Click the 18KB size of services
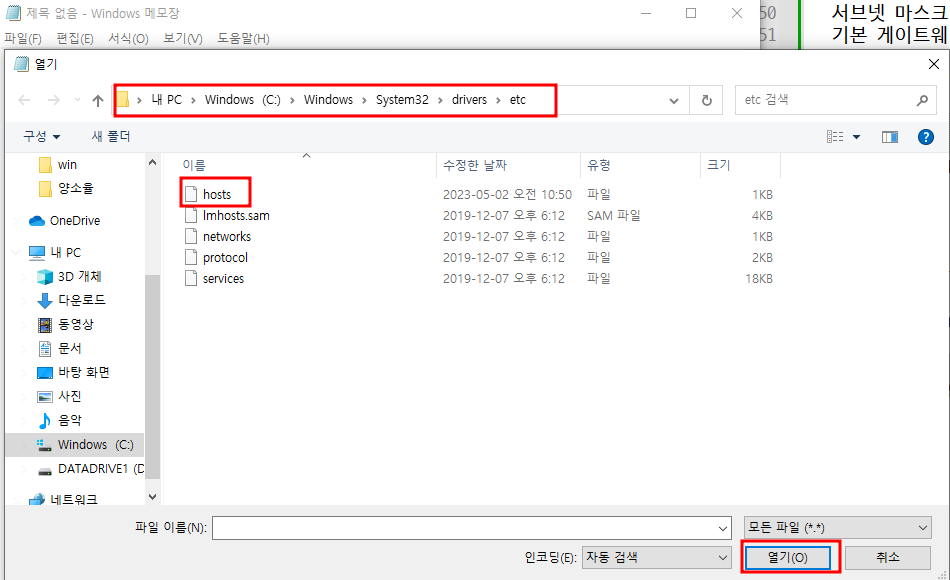This screenshot has width=950, height=580. tap(759, 279)
